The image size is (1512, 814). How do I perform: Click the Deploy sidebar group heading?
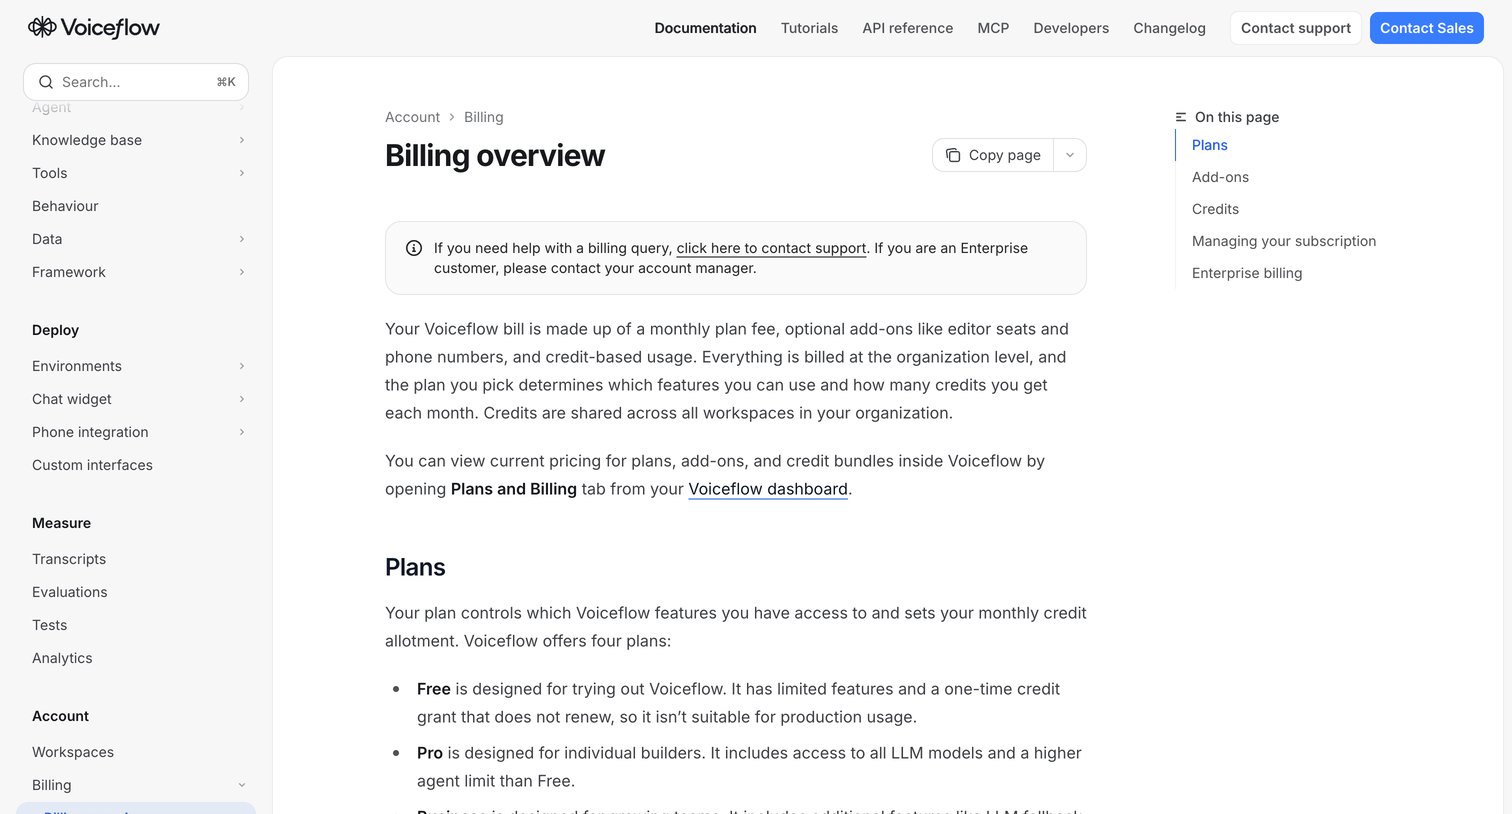(55, 330)
